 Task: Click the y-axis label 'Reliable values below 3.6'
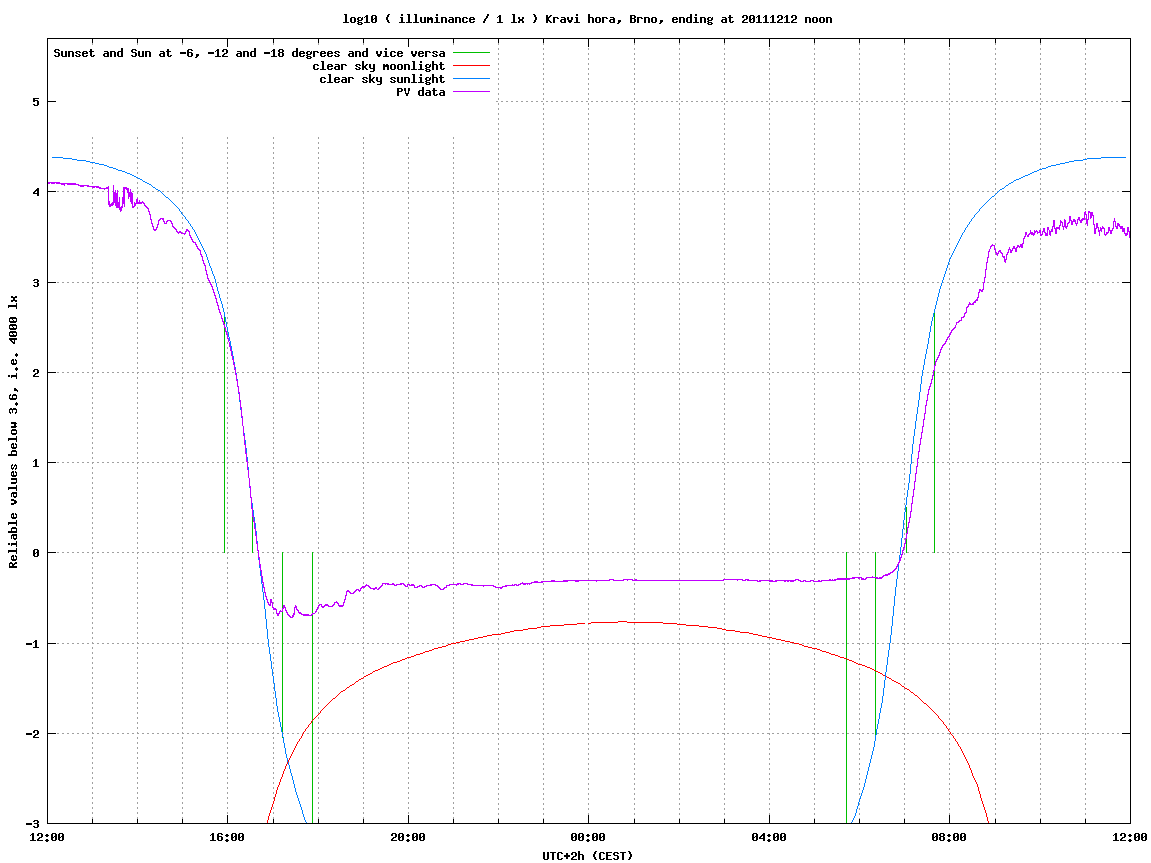click(x=13, y=432)
